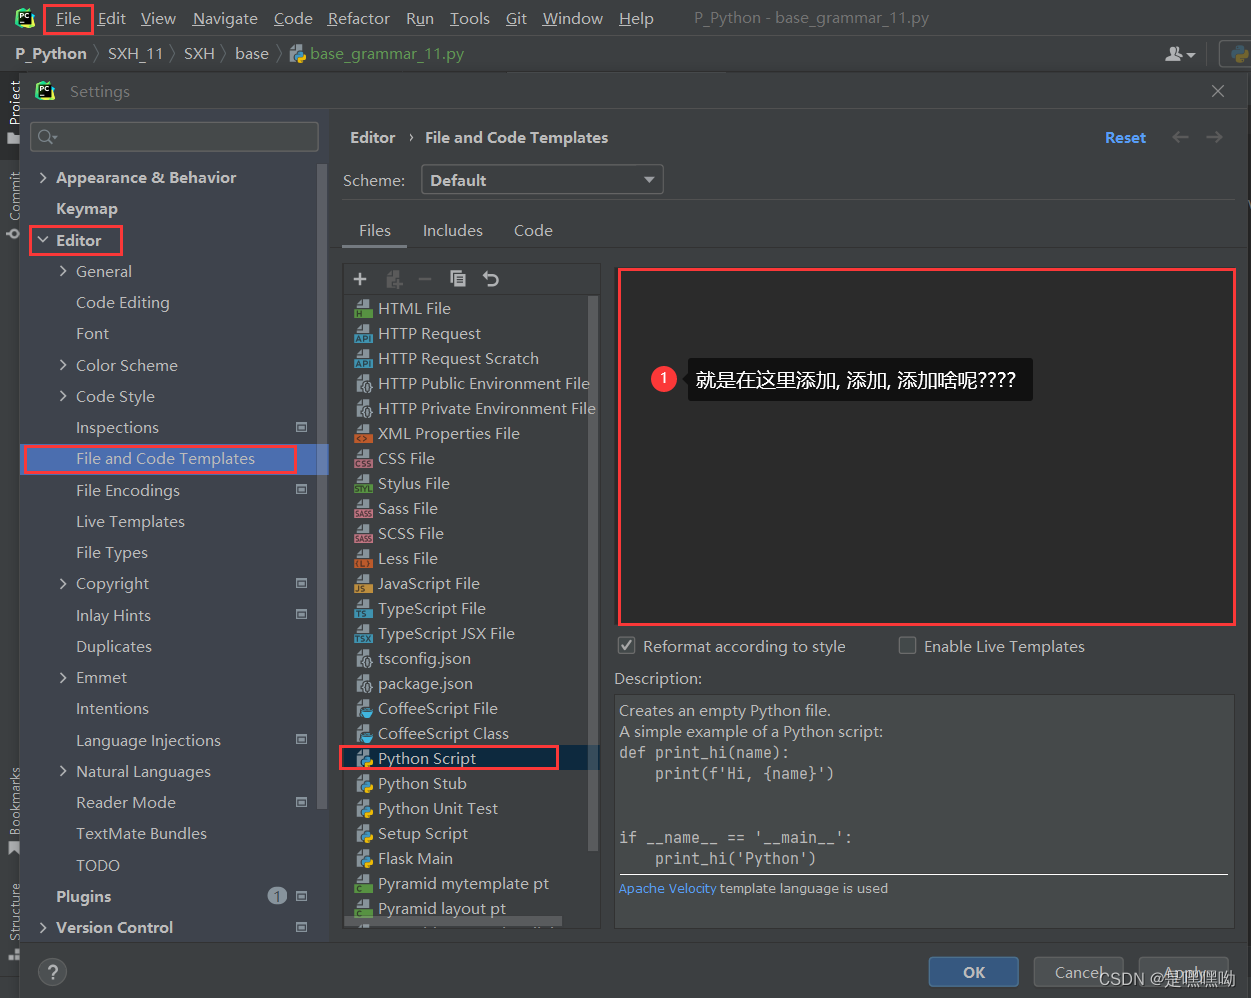Viewport: 1251px width, 998px height.
Task: Expand the Copyright subsection
Action: (x=63, y=583)
